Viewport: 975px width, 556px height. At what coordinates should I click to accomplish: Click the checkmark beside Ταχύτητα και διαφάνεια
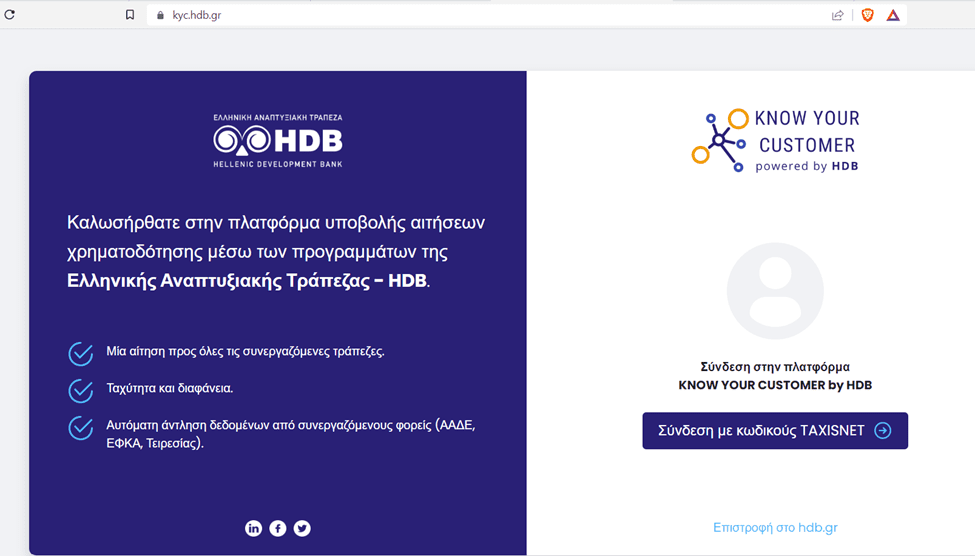81,391
